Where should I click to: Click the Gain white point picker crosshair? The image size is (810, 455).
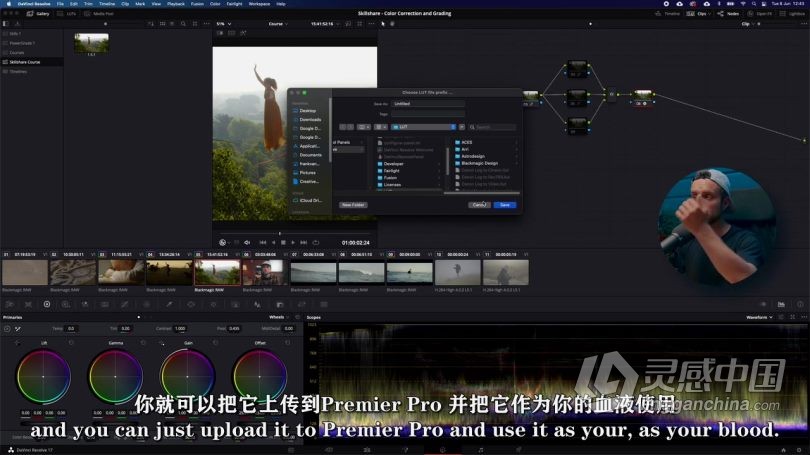(162, 343)
